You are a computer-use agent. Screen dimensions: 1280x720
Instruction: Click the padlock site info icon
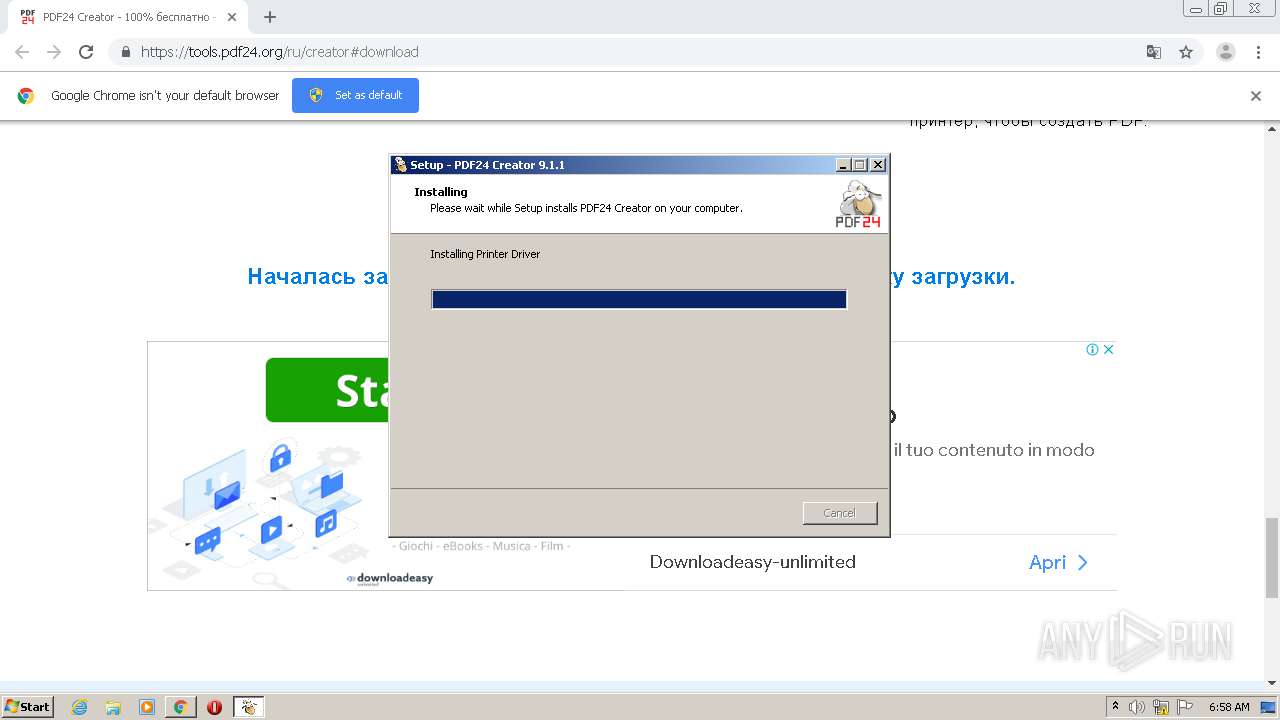[125, 52]
